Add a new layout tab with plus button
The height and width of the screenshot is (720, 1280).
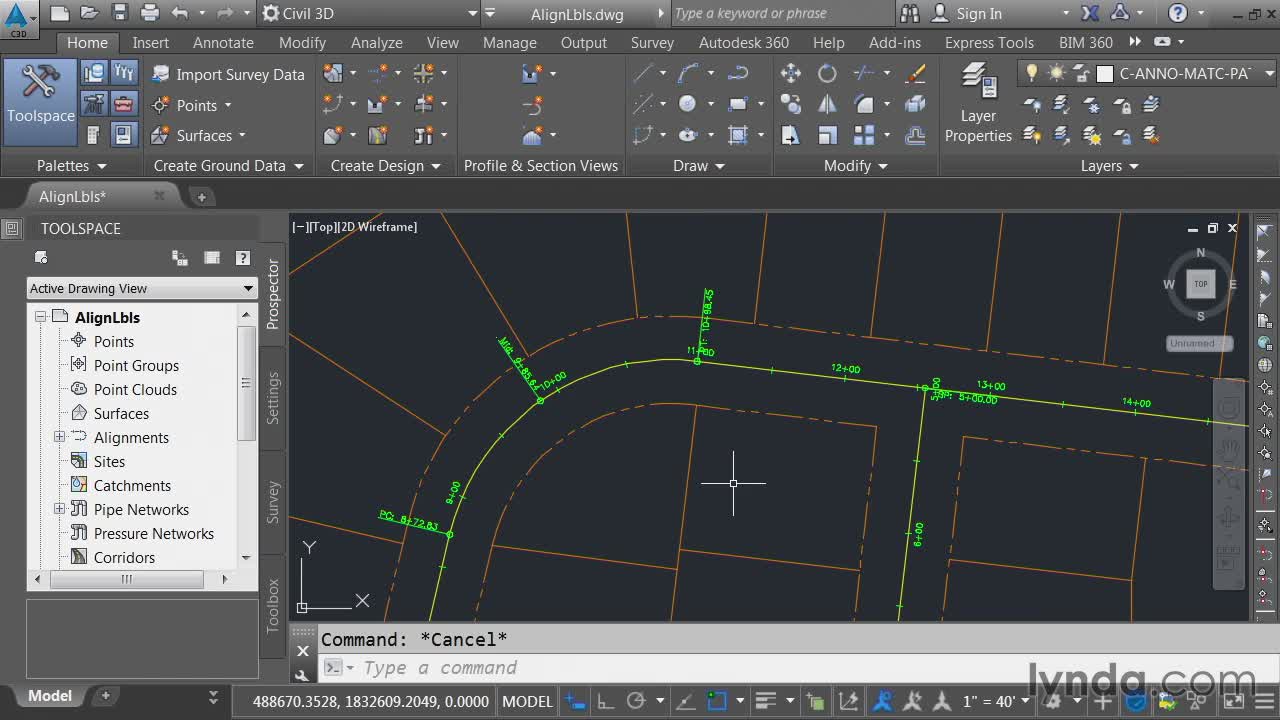point(105,695)
